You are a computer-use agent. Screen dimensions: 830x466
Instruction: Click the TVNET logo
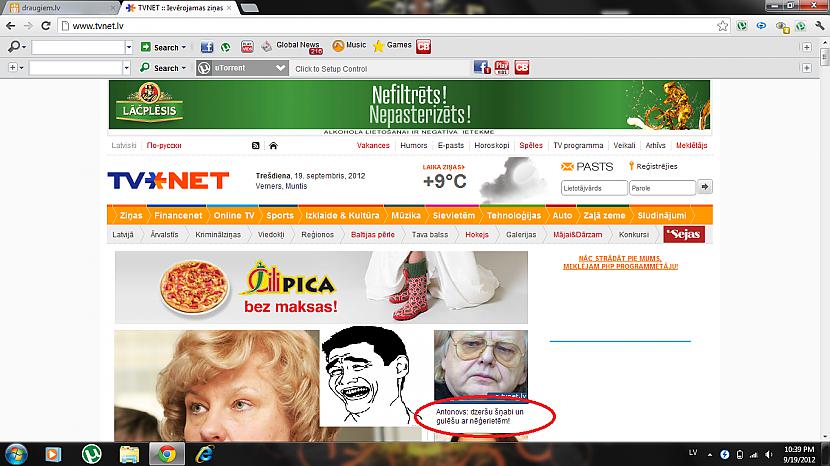click(x=168, y=181)
